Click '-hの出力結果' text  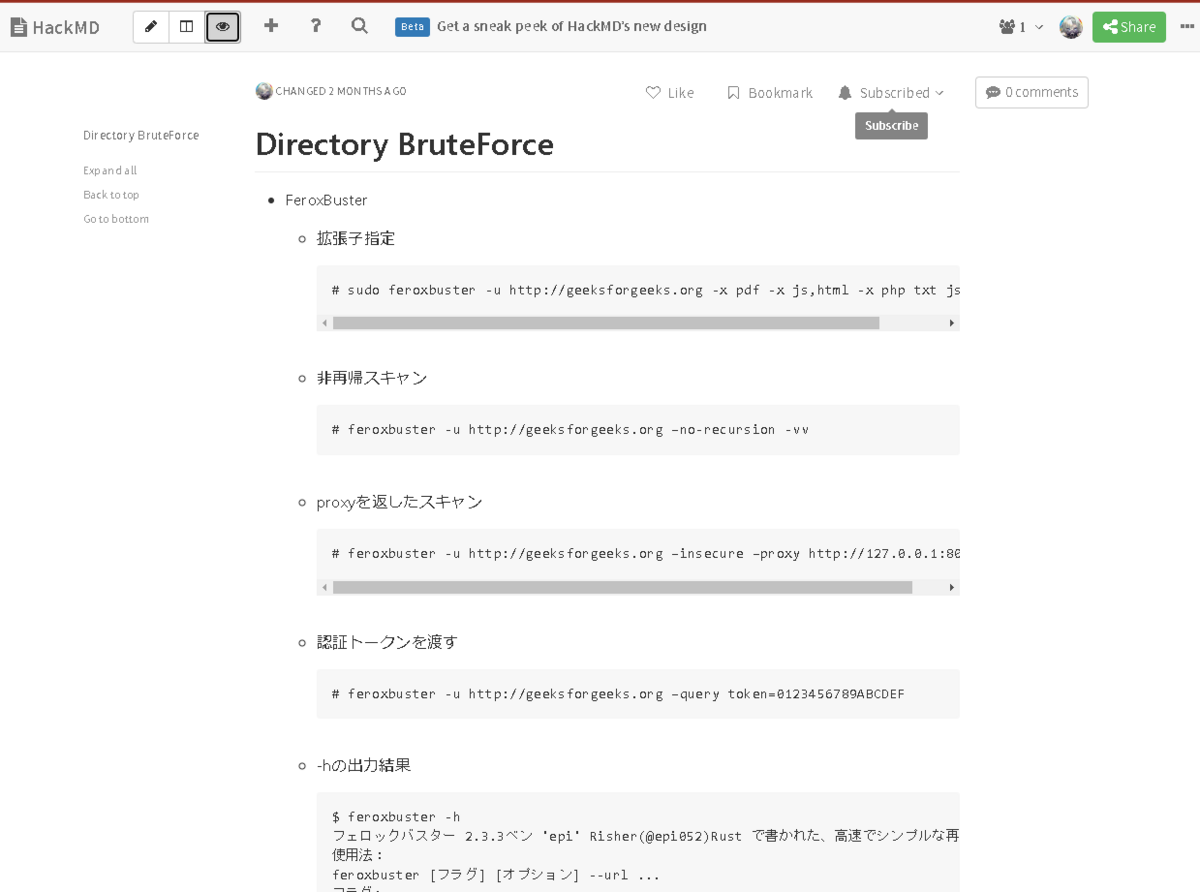click(364, 766)
